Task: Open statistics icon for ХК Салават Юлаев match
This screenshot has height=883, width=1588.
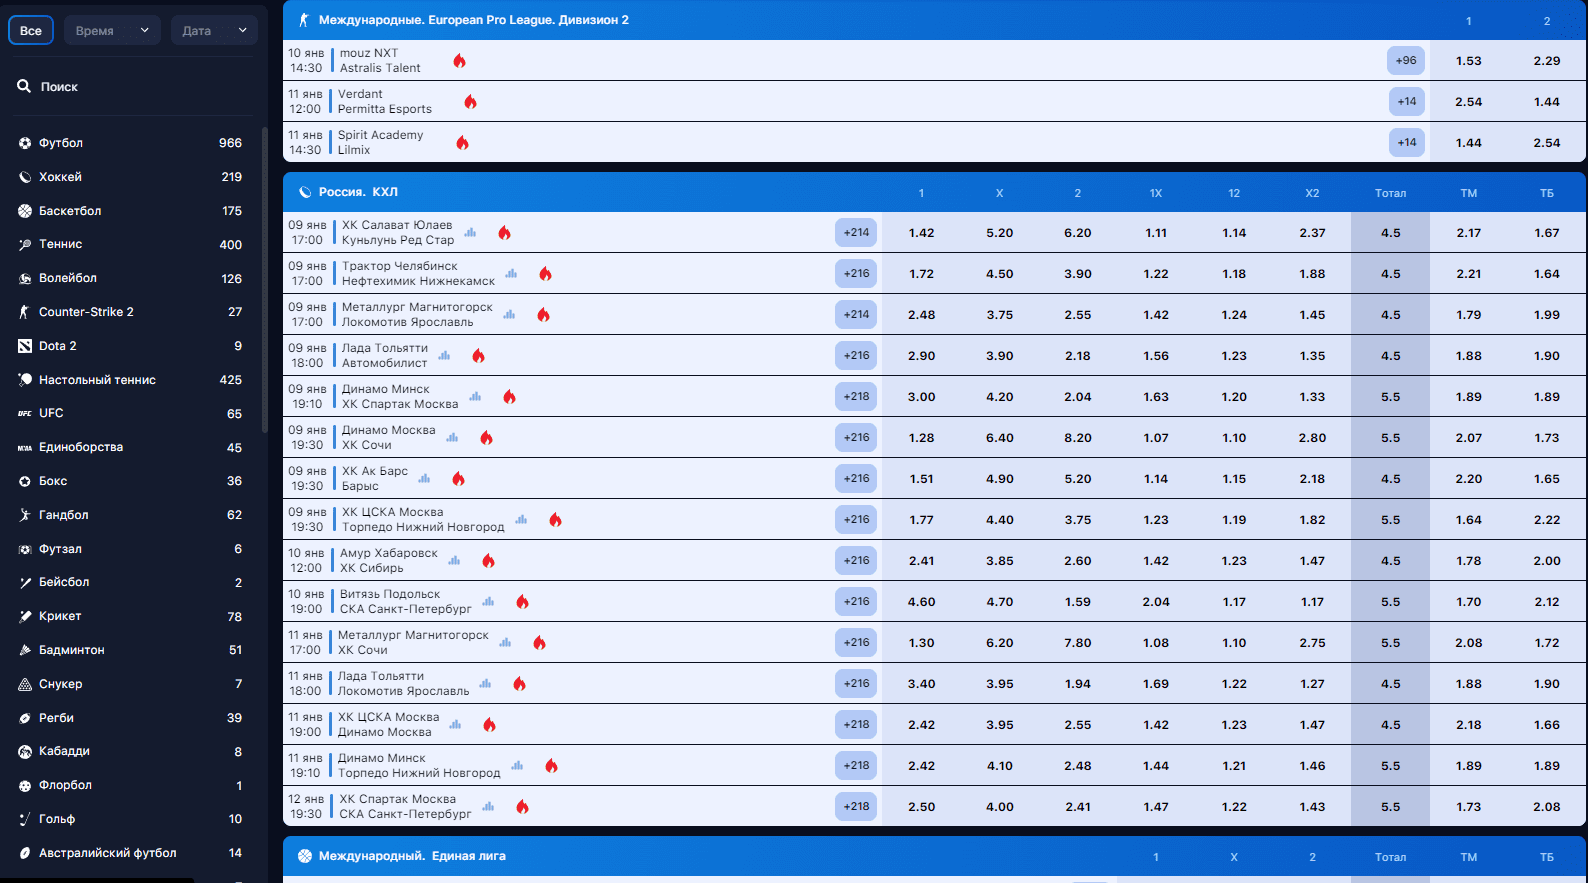Action: pyautogui.click(x=470, y=232)
